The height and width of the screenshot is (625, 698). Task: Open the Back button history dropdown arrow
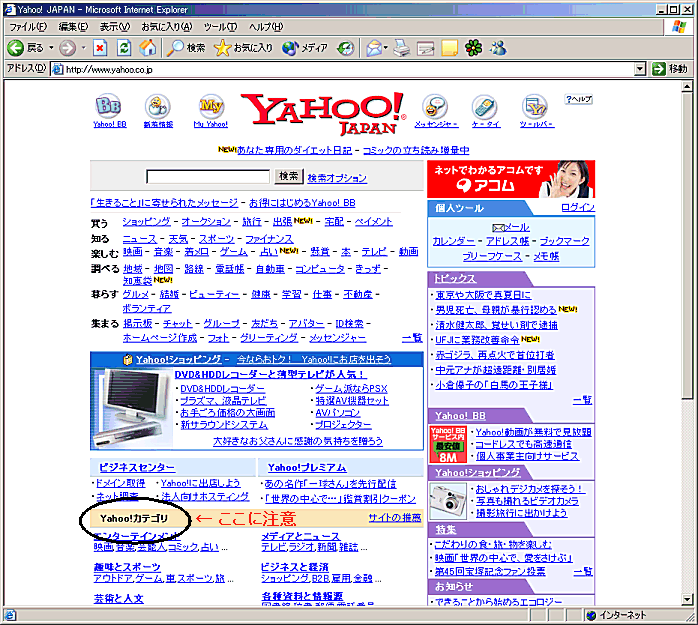(x=51, y=48)
